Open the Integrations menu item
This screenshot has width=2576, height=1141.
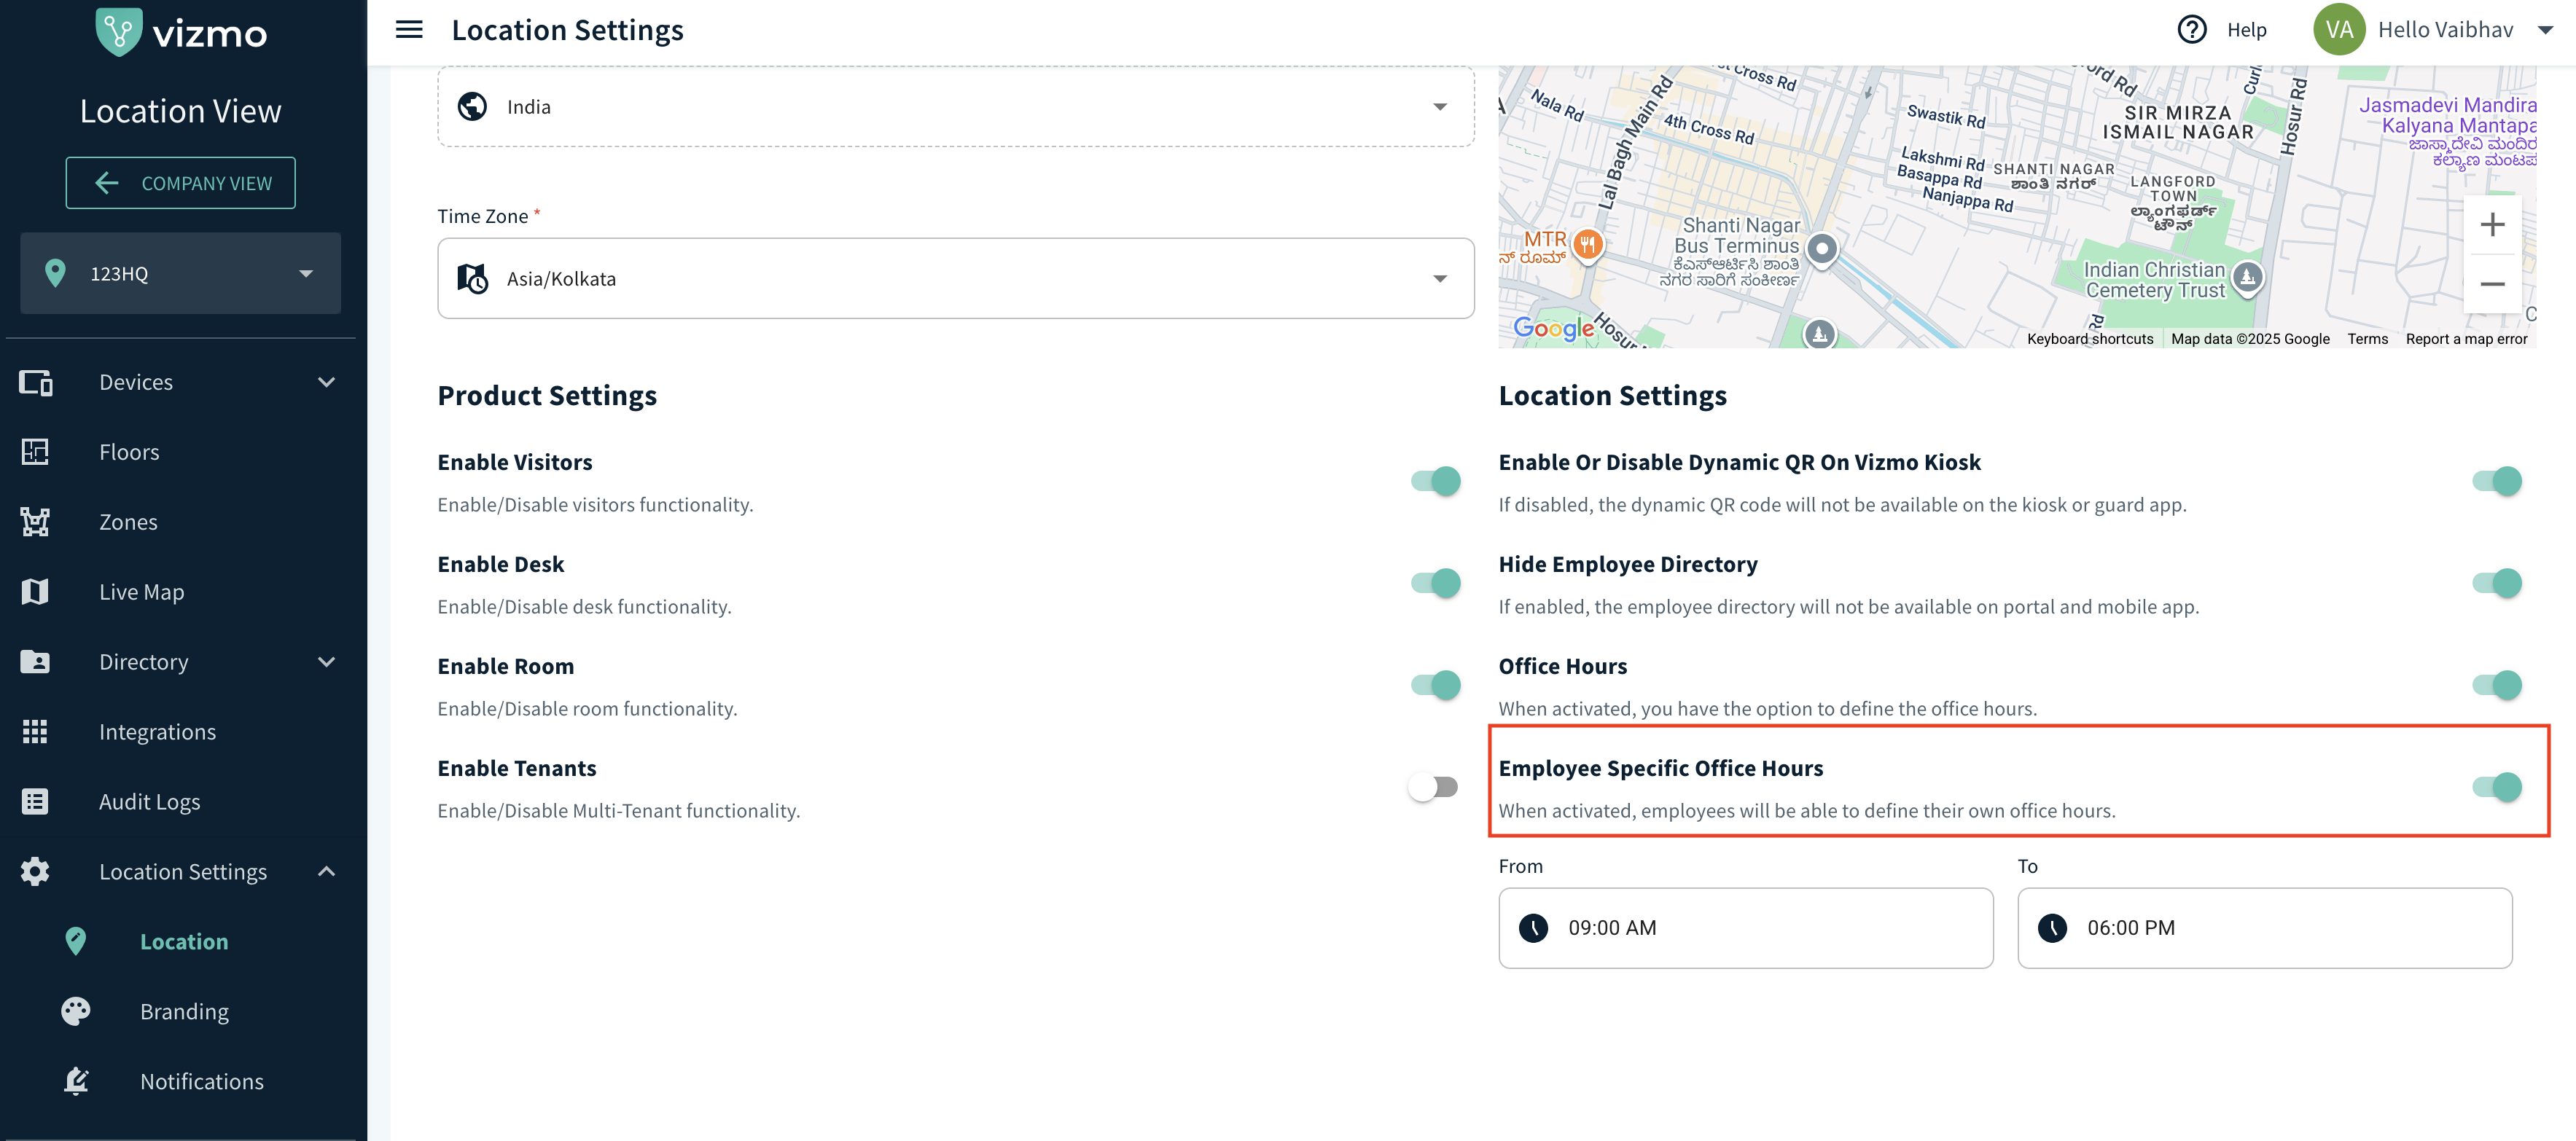pos(157,732)
